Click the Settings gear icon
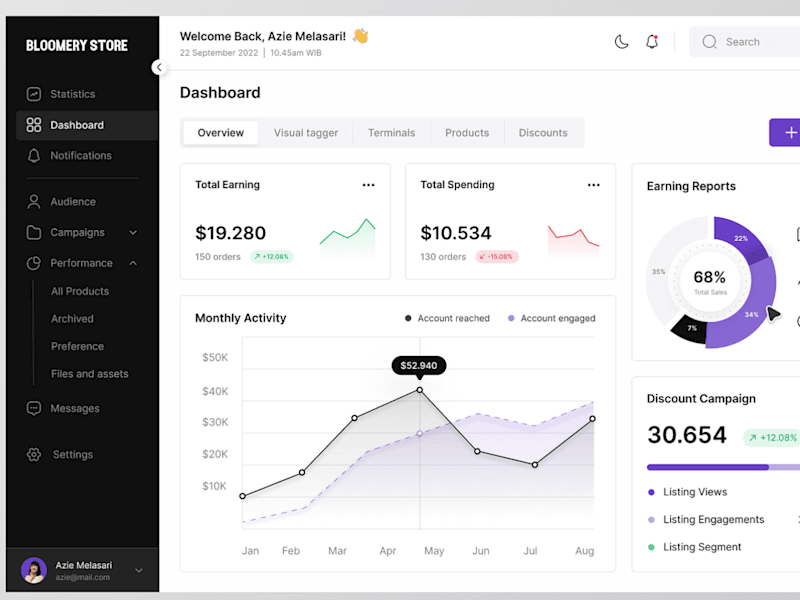Viewport: 800px width, 600px height. click(34, 454)
